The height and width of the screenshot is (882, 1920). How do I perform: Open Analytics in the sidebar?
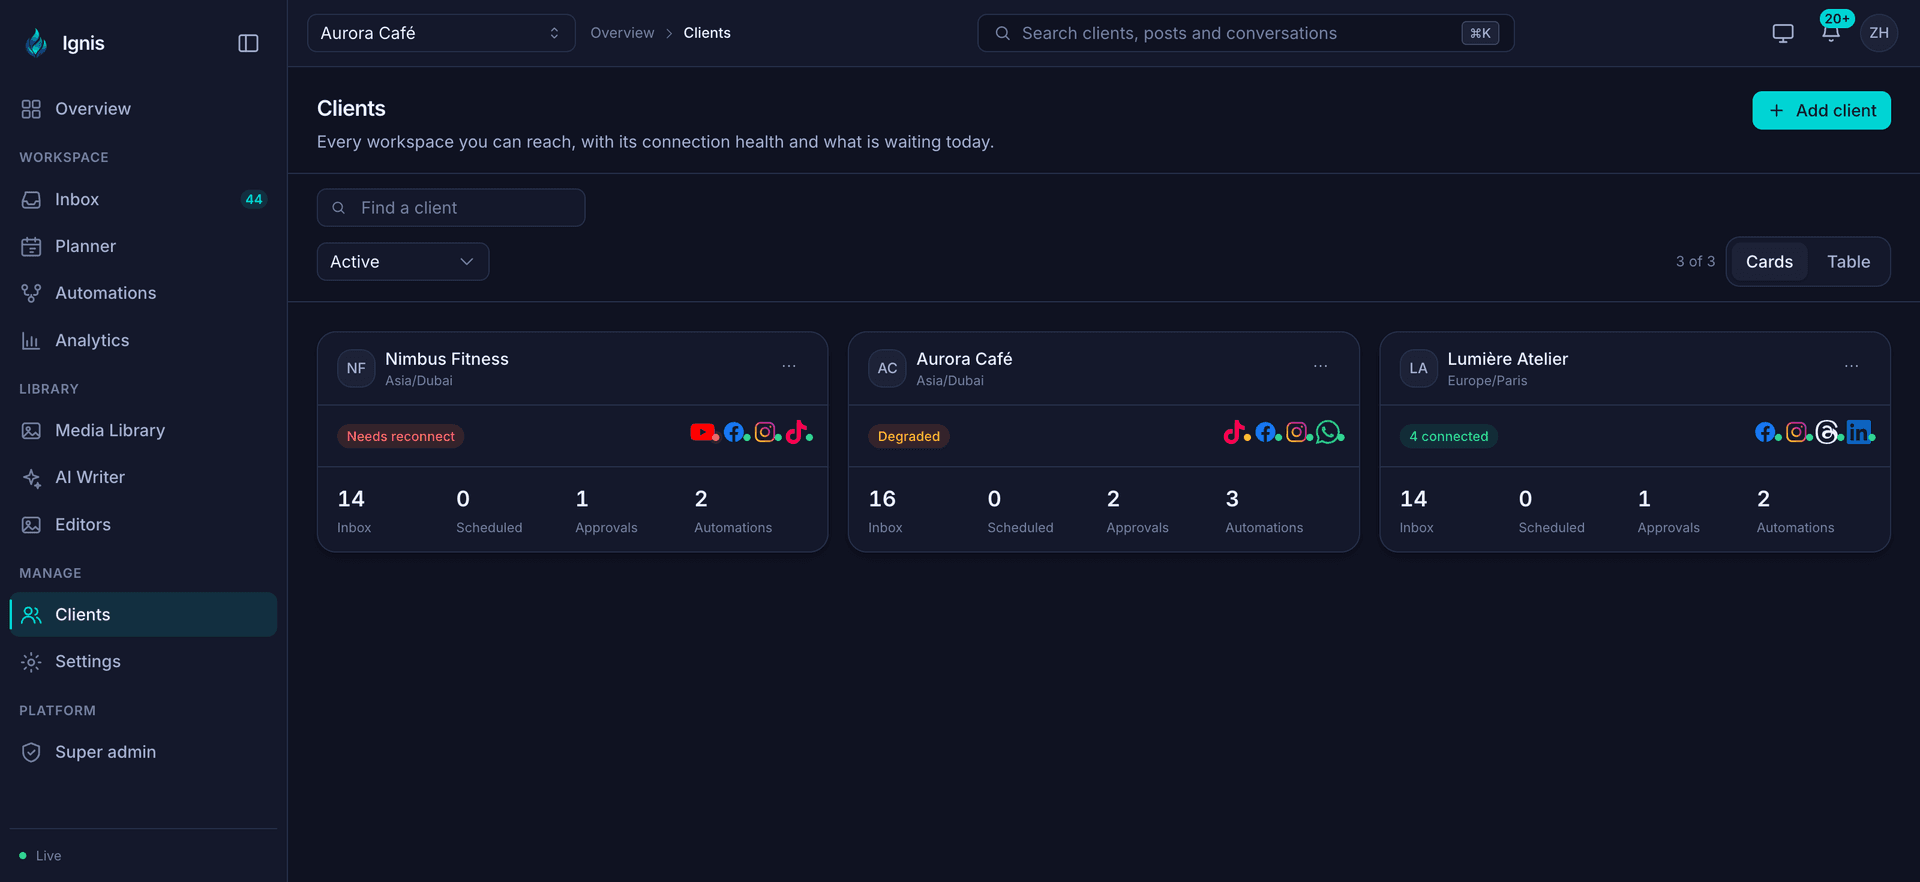click(143, 341)
